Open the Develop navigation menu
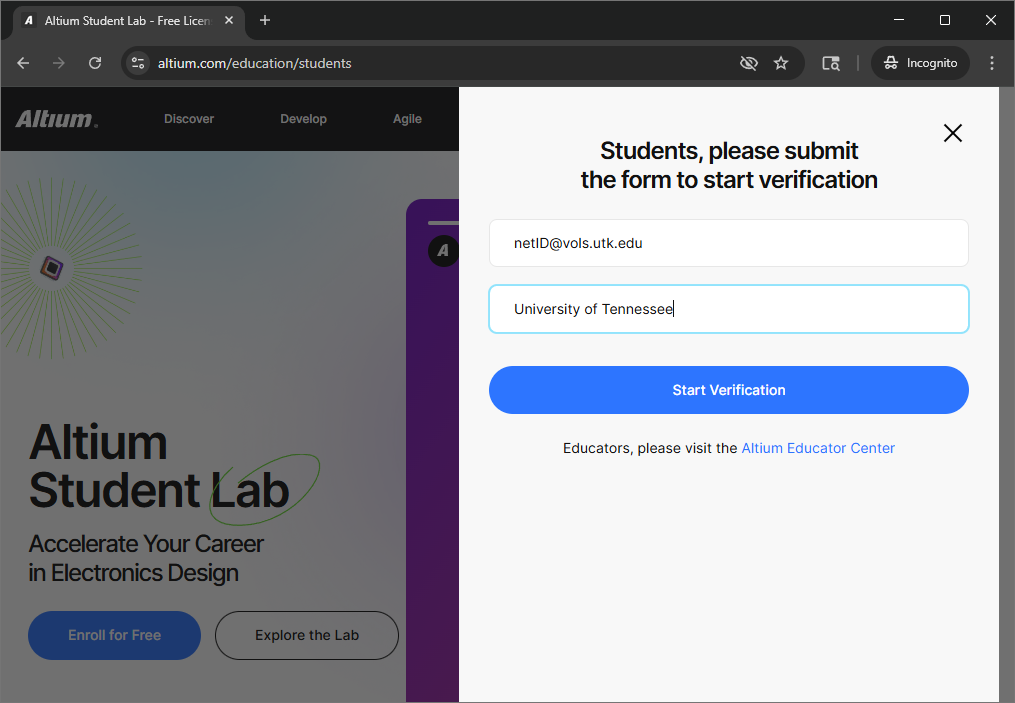Screen dimensions: 1015x703 pos(303,119)
